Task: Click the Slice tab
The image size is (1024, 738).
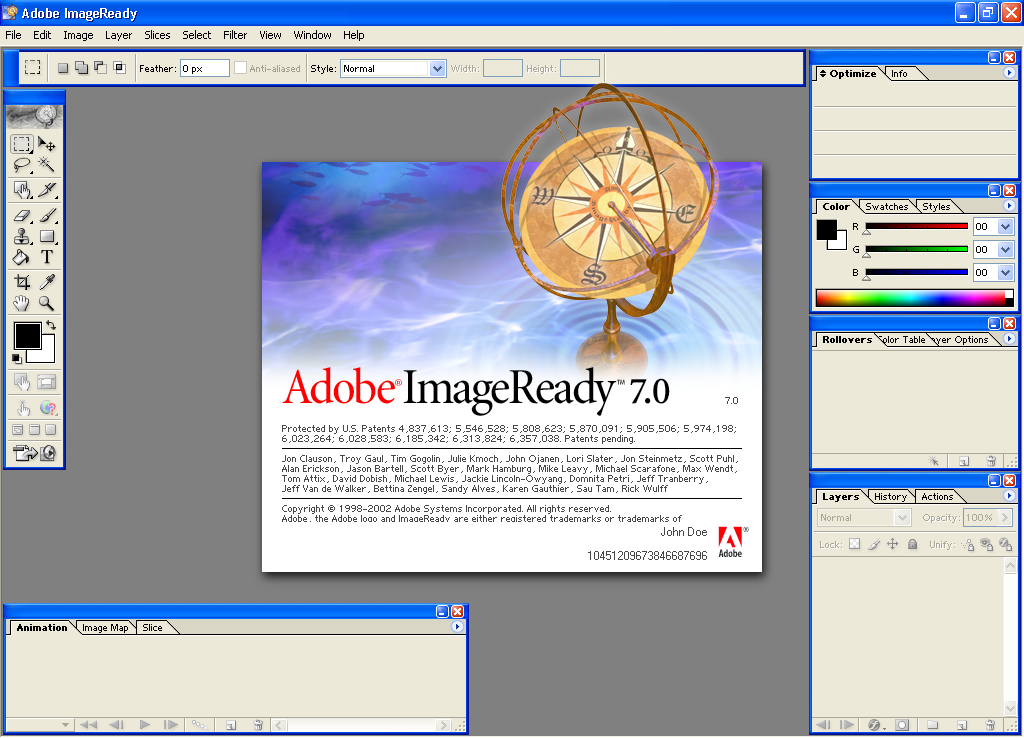Action: [152, 628]
